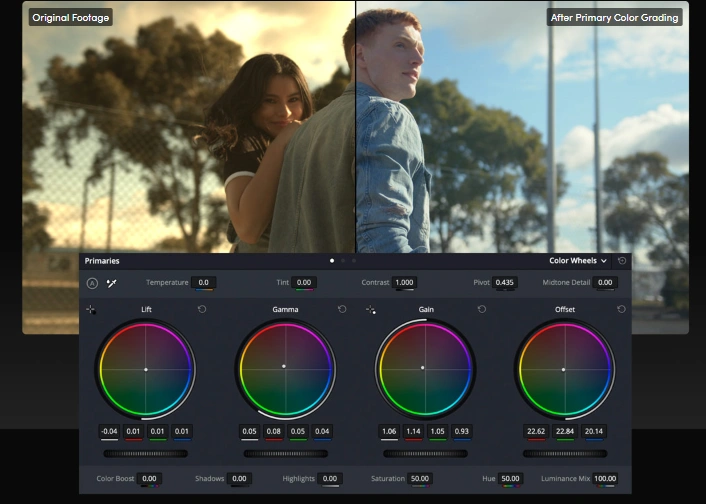706x504 pixels.
Task: Click the Midtone Detail value field
Action: pos(605,282)
